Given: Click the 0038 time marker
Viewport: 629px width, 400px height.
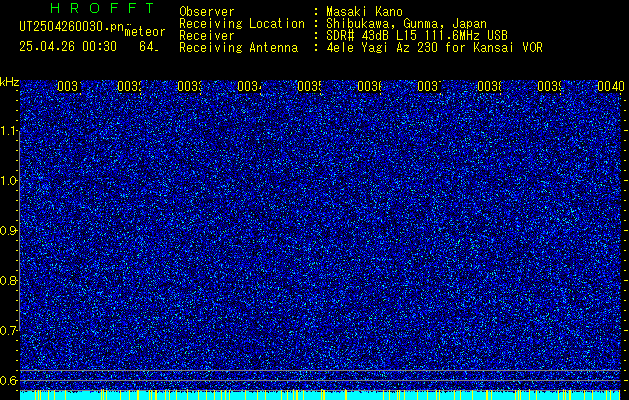Looking at the screenshot, I should pyautogui.click(x=489, y=87).
